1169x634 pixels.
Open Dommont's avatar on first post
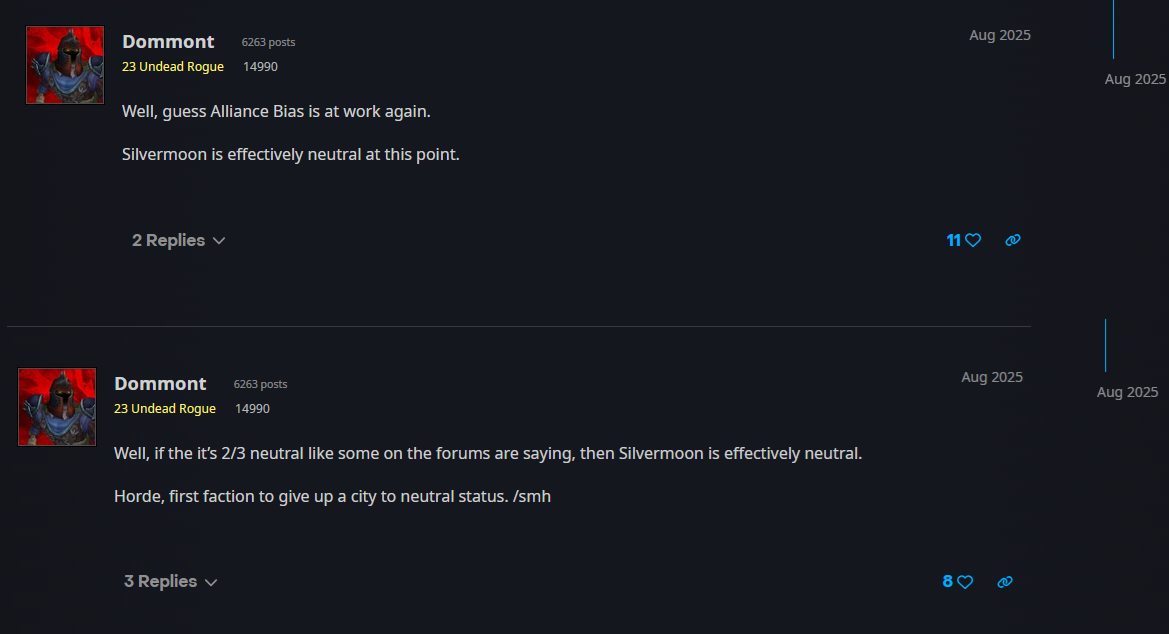pyautogui.click(x=65, y=65)
